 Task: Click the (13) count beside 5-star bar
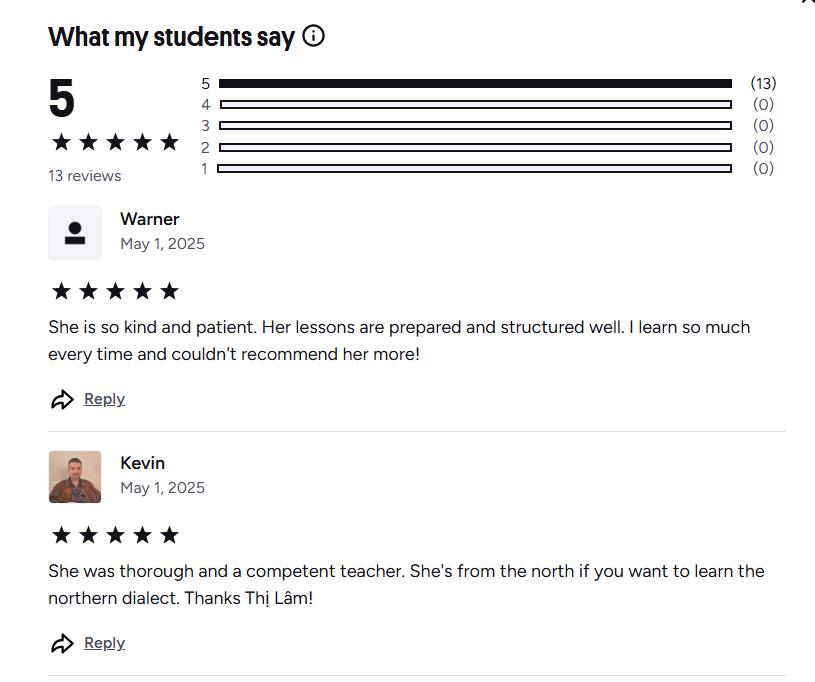pos(763,84)
